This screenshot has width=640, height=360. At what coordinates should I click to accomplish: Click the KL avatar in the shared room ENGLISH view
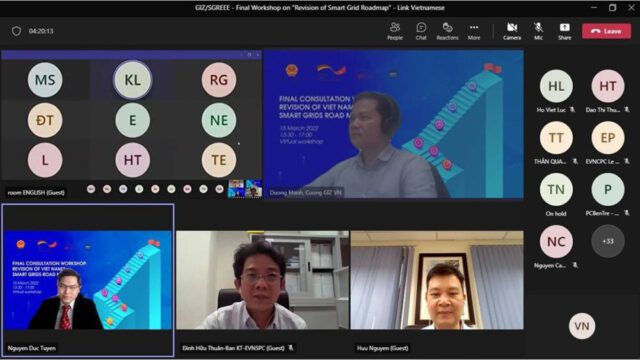[132, 80]
